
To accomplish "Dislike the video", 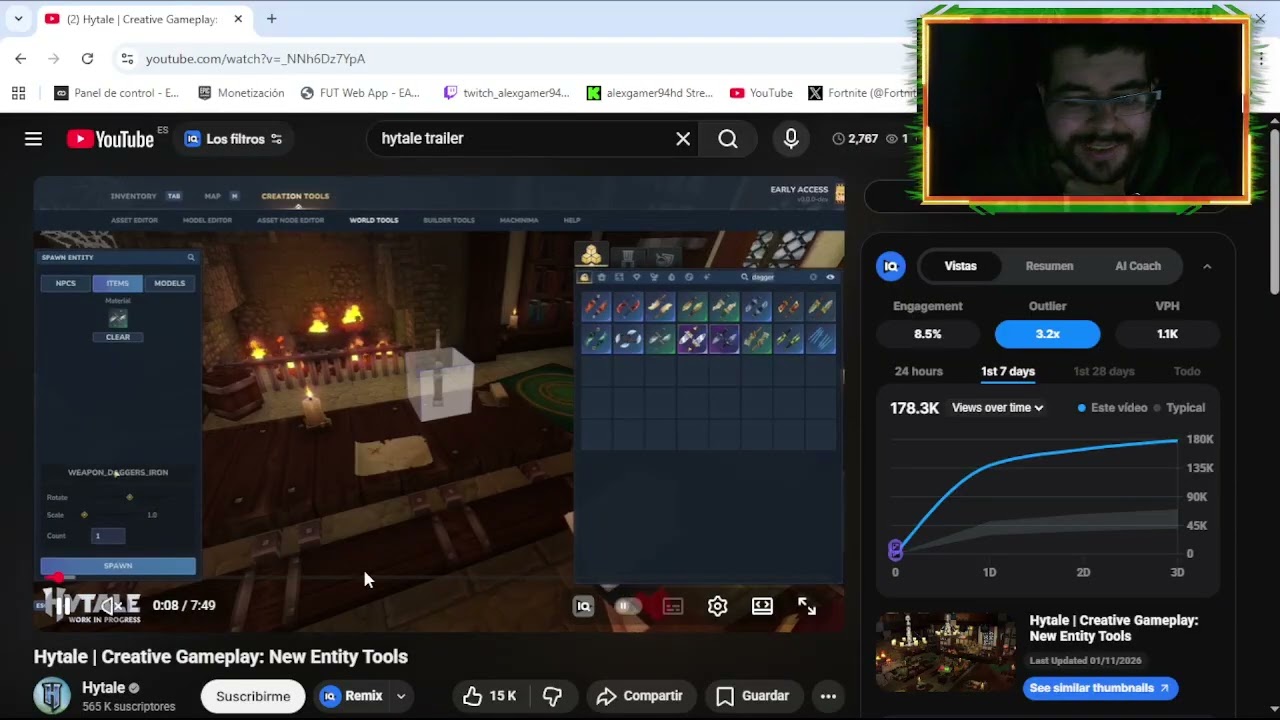I will tap(552, 696).
